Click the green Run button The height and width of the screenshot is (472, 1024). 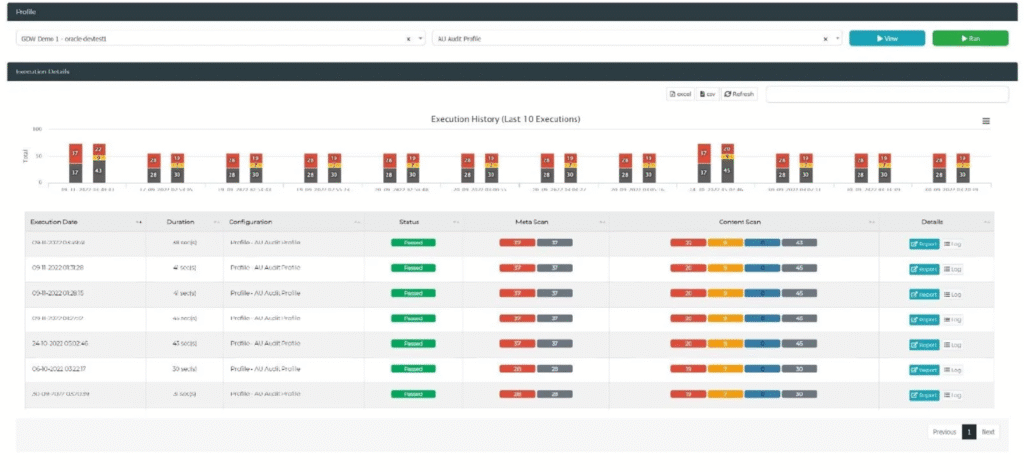point(970,39)
